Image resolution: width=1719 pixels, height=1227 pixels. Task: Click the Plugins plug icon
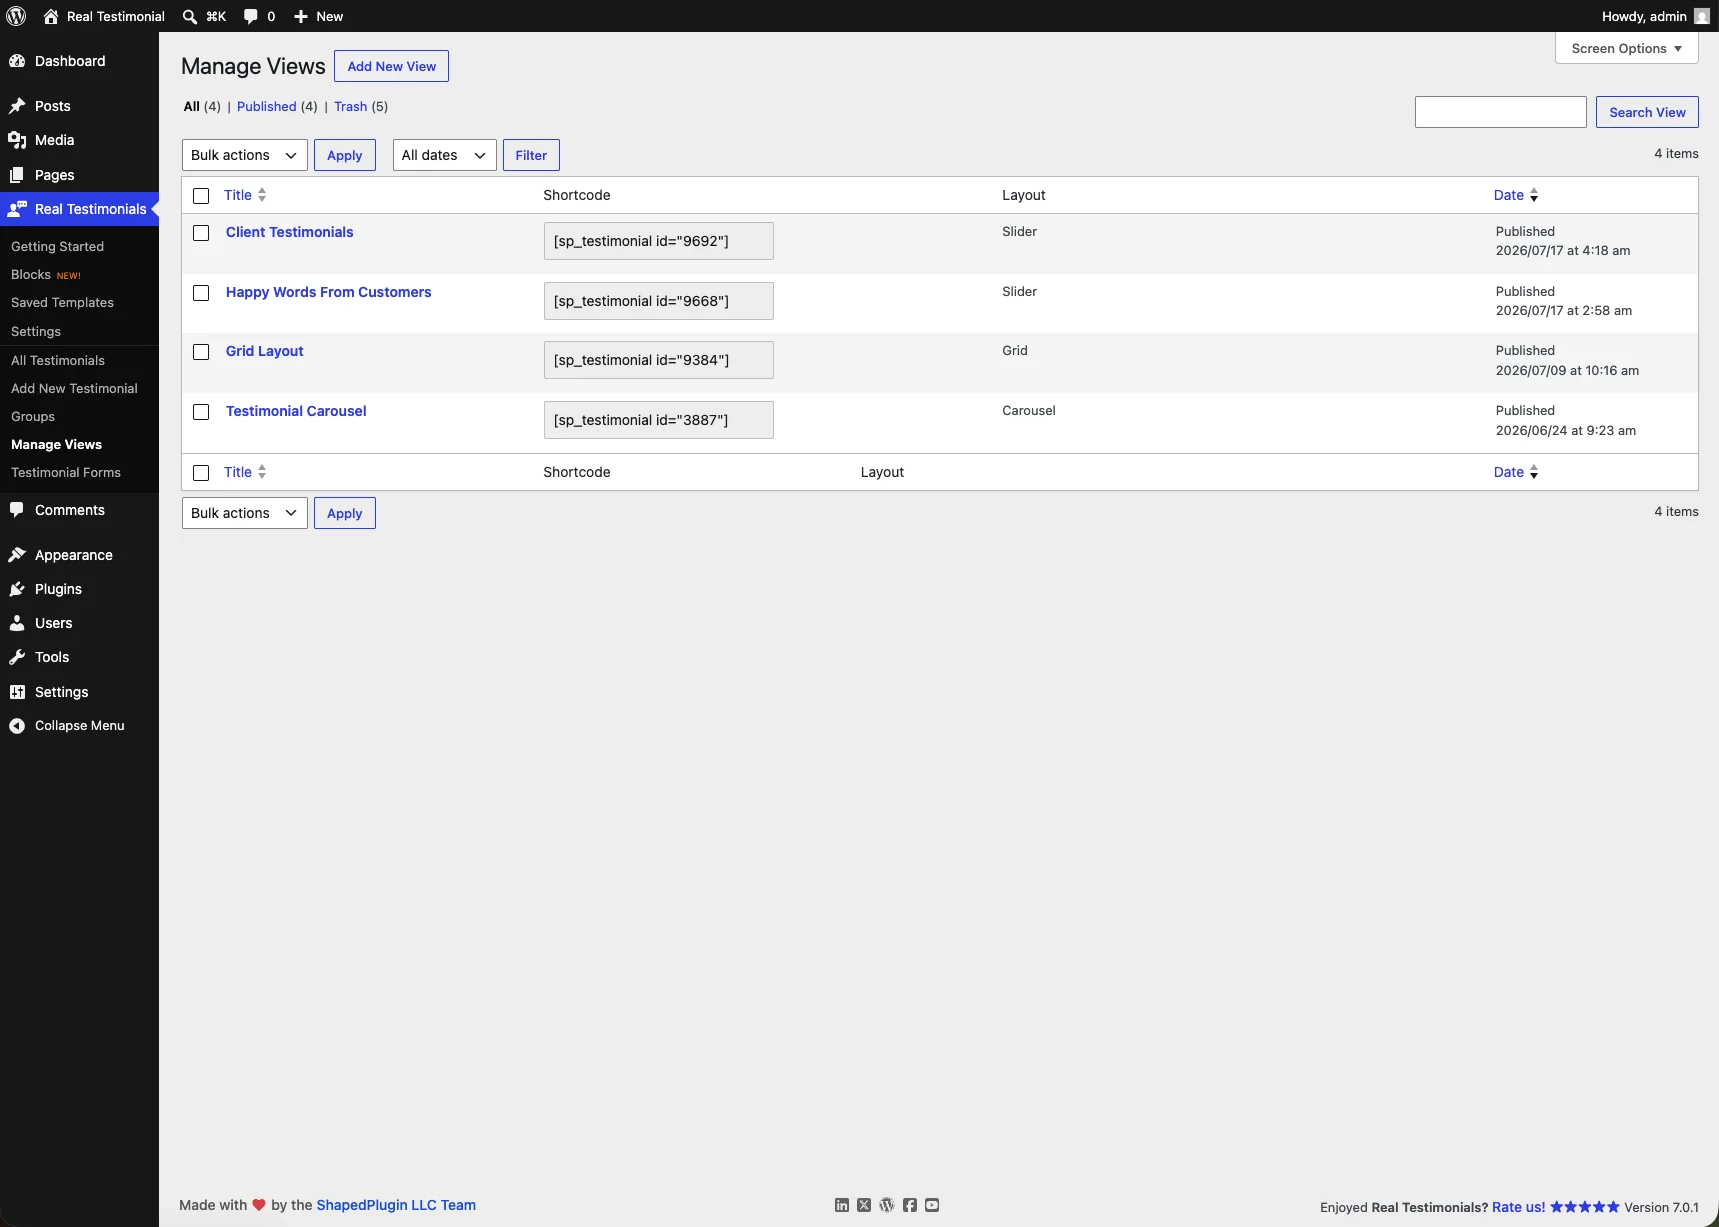pyautogui.click(x=17, y=589)
